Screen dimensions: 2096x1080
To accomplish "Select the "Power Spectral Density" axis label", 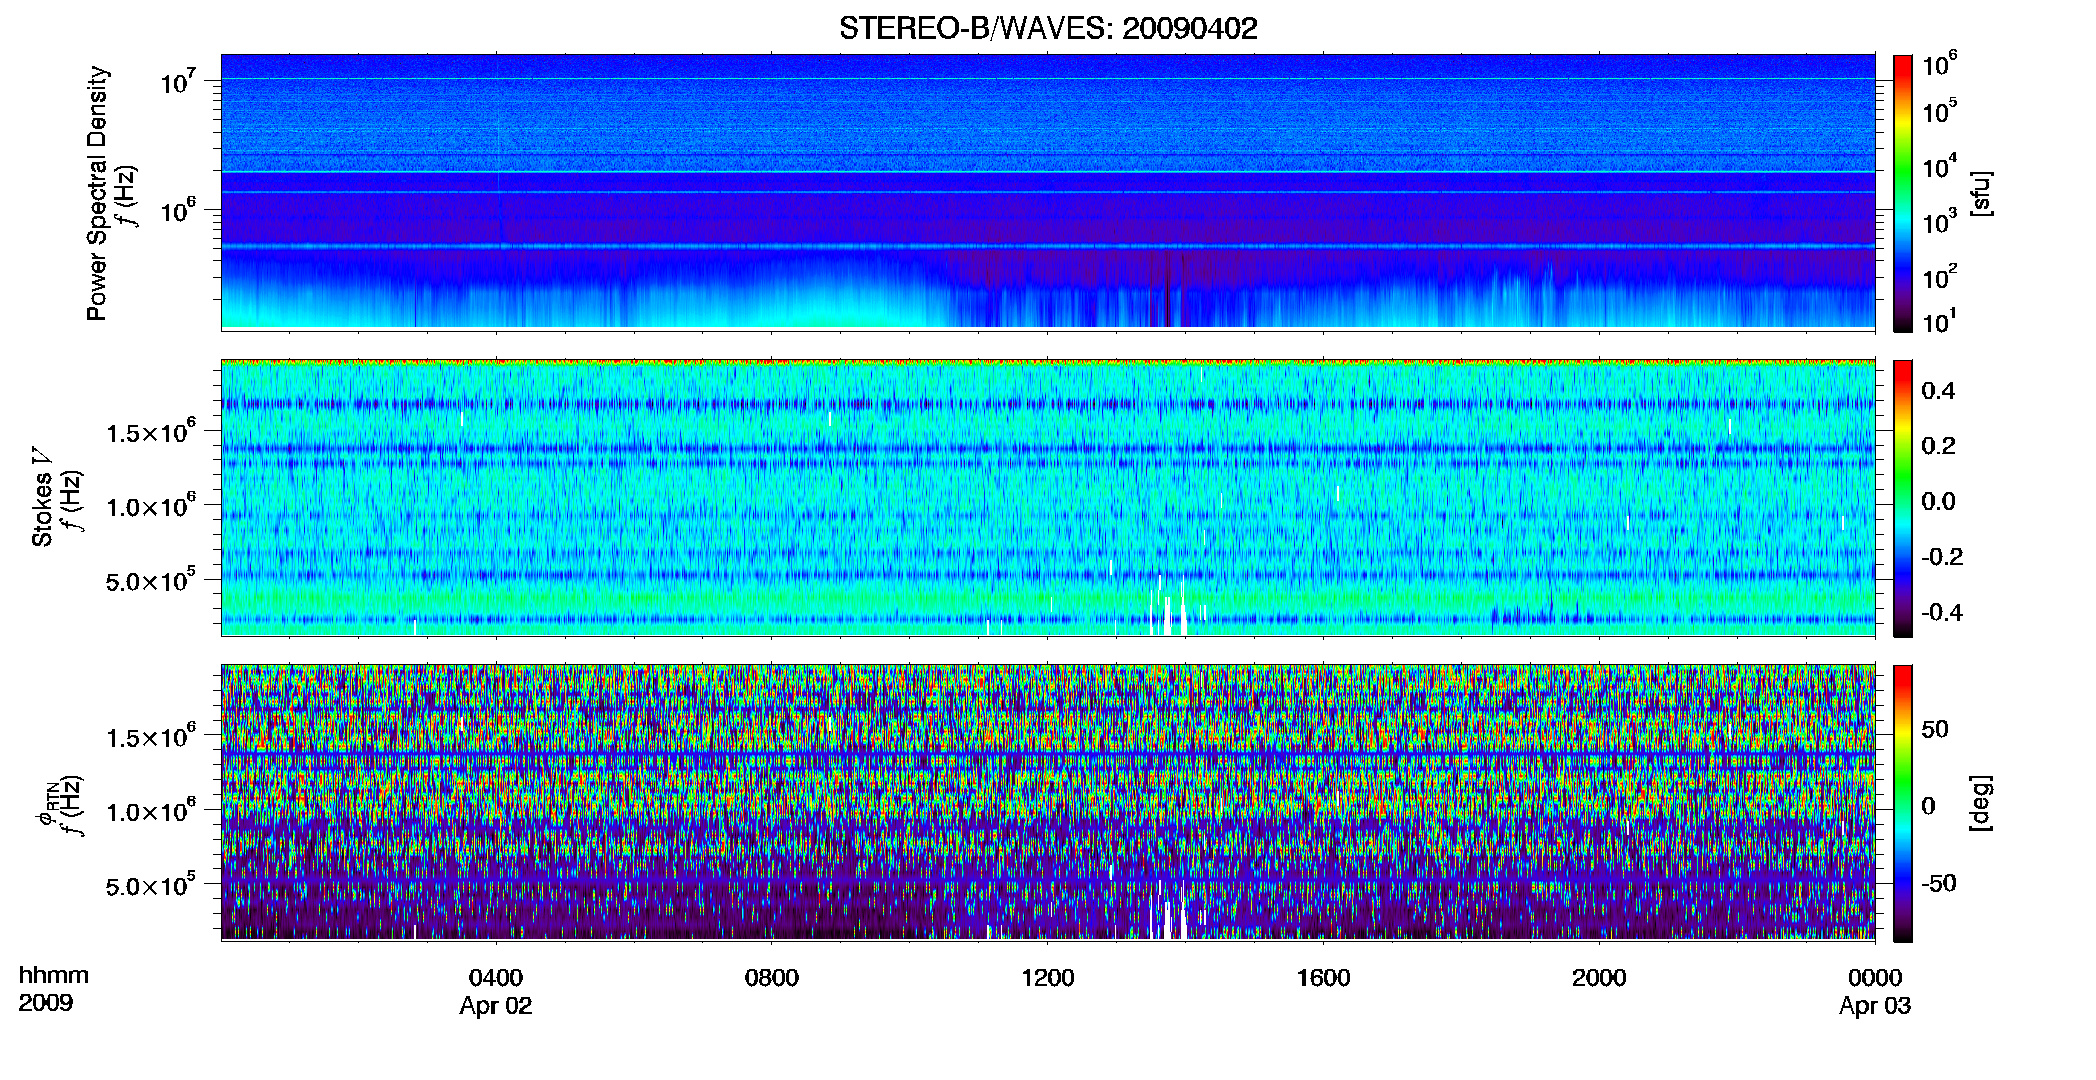I will tap(97, 193).
